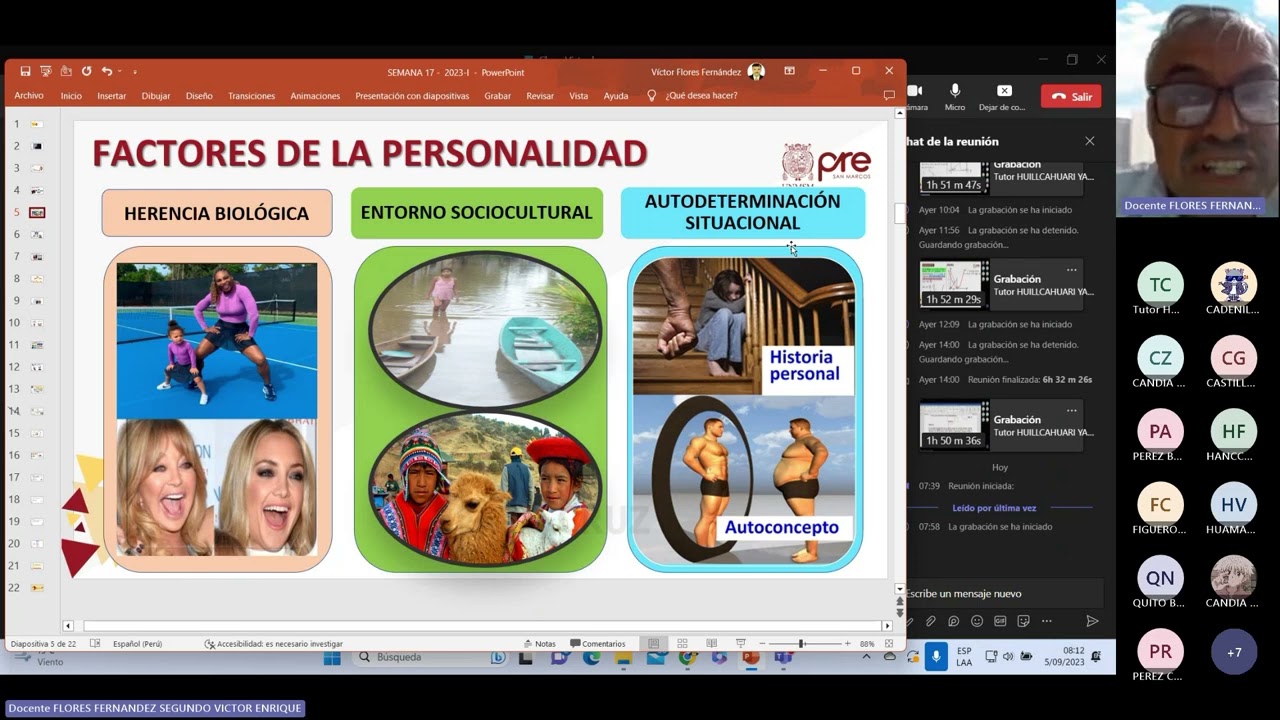Switch to Reading view icon

(711, 644)
